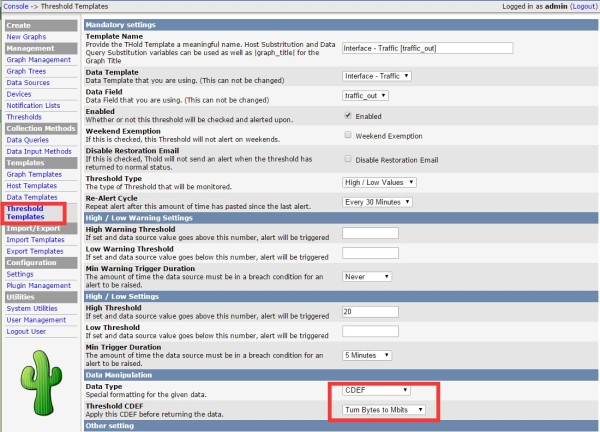
Task: Open Thresholds in sidebar
Action: pos(24,117)
